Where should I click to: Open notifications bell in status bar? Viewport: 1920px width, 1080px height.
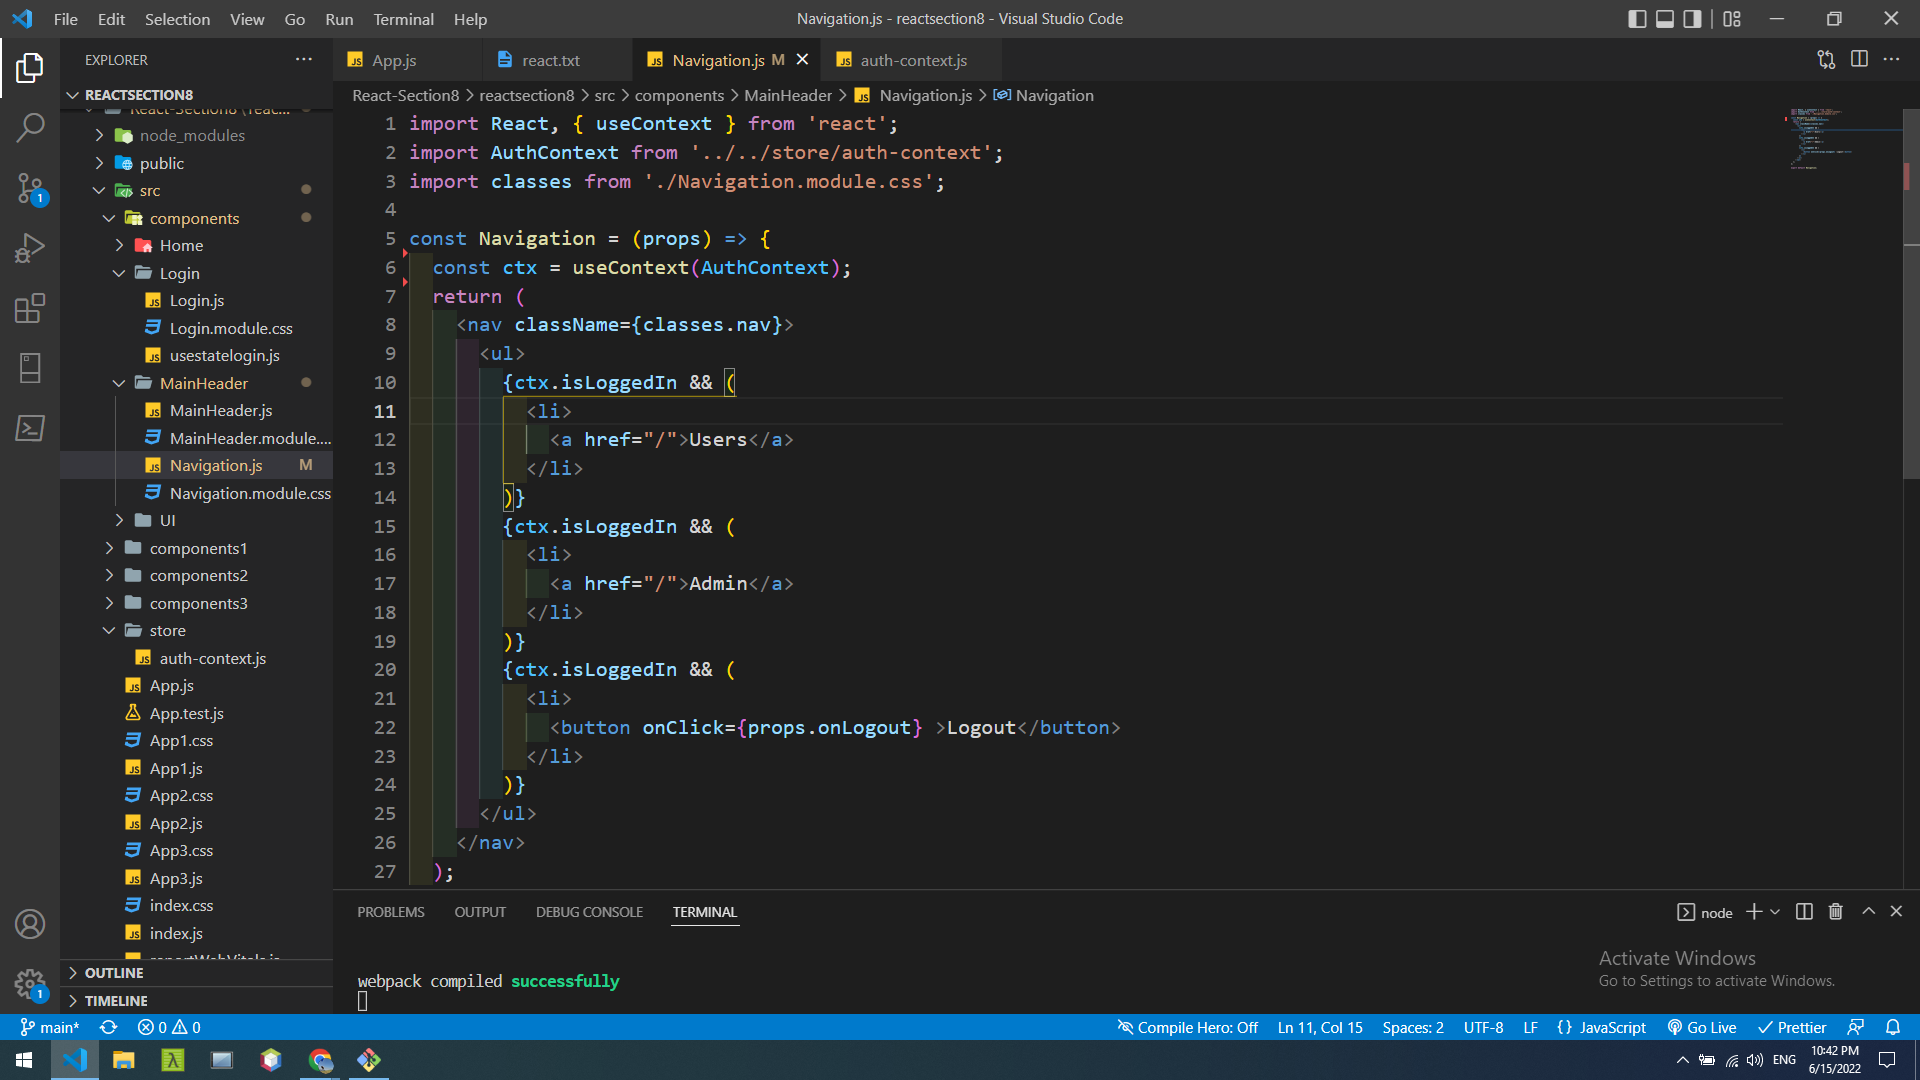[x=1892, y=1027]
